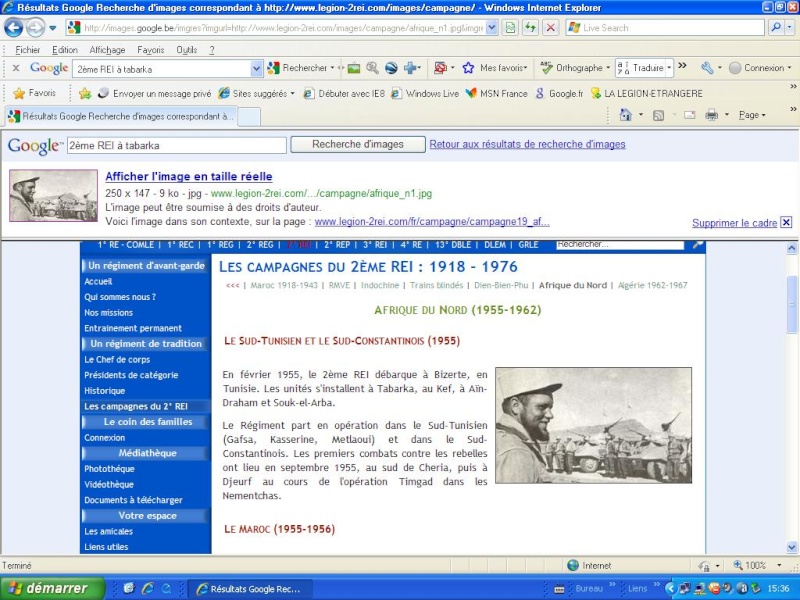
Task: Open Afficher l'image en taille réelle link
Action: (189, 177)
